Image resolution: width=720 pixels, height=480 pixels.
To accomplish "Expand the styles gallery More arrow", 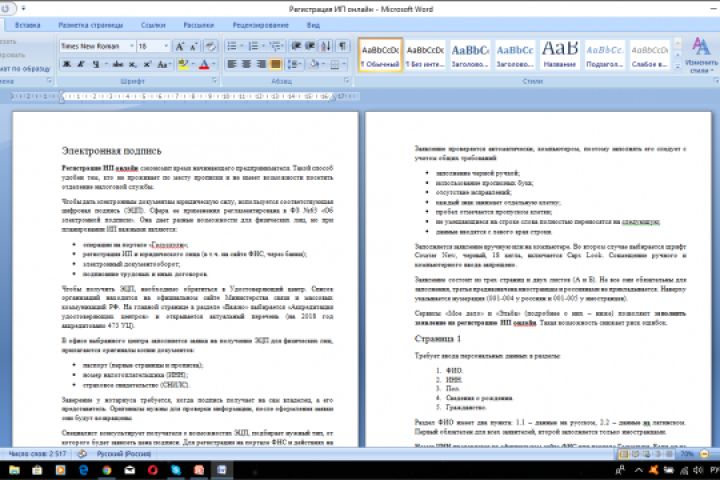I will 677,66.
